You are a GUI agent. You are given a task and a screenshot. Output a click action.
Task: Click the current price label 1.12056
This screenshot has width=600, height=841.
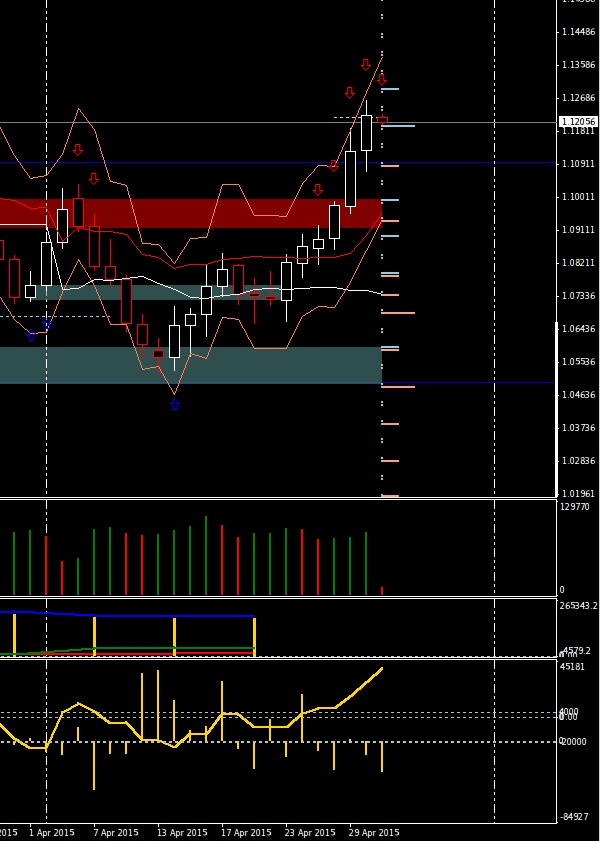(x=577, y=122)
